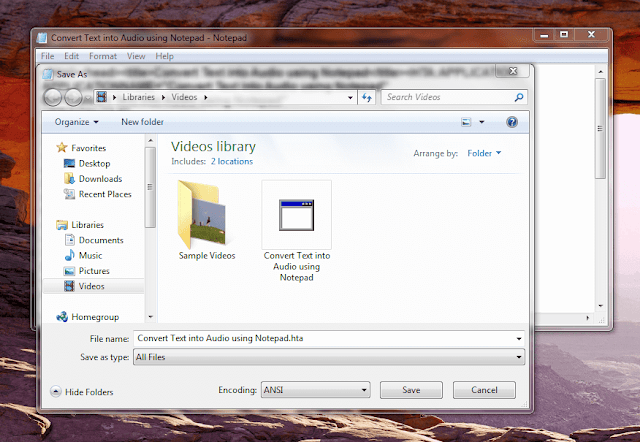Click the 2 locations link
The height and width of the screenshot is (442, 640).
pyautogui.click(x=231, y=161)
